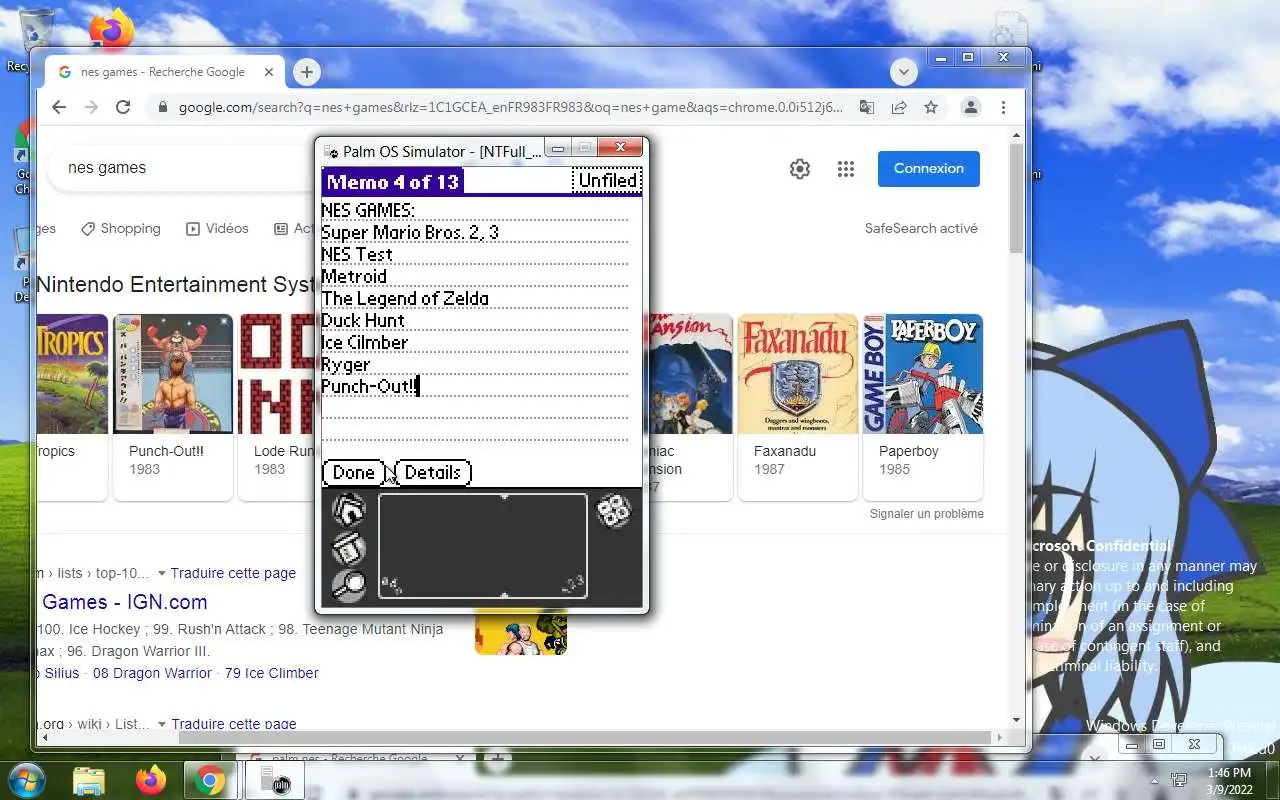The width and height of the screenshot is (1280, 800).
Task: Click the Memo 4 of 13 title tab
Action: pos(393,181)
